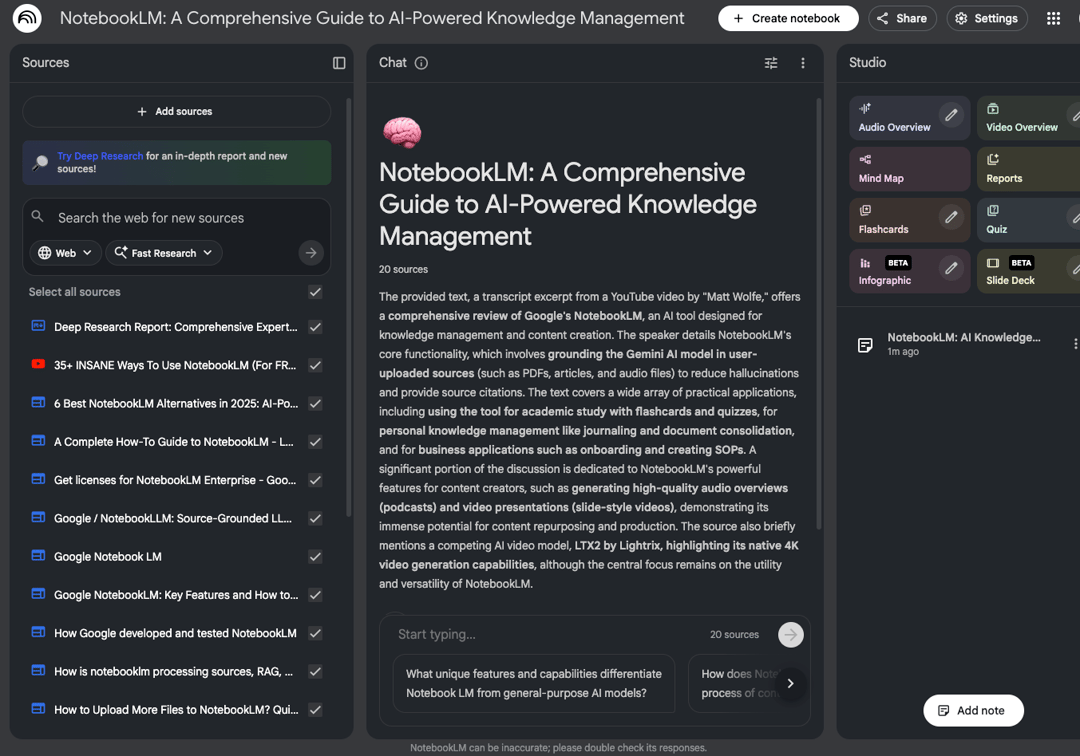Open the chat three-dot menu
Screen dimensions: 1080x756
pyautogui.click(x=803, y=62)
